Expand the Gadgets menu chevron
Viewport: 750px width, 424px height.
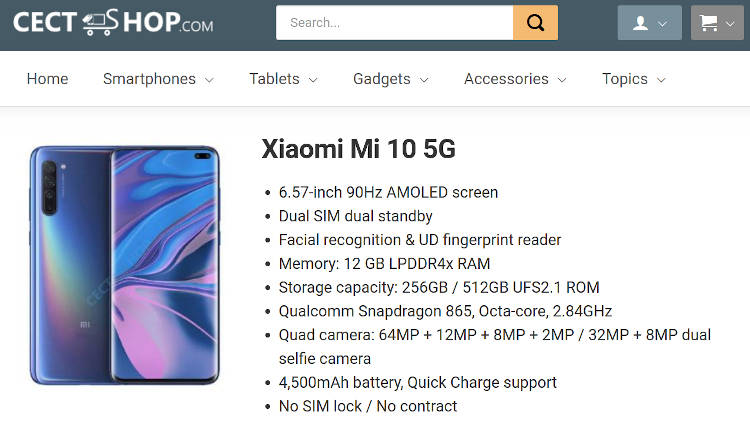coord(424,80)
